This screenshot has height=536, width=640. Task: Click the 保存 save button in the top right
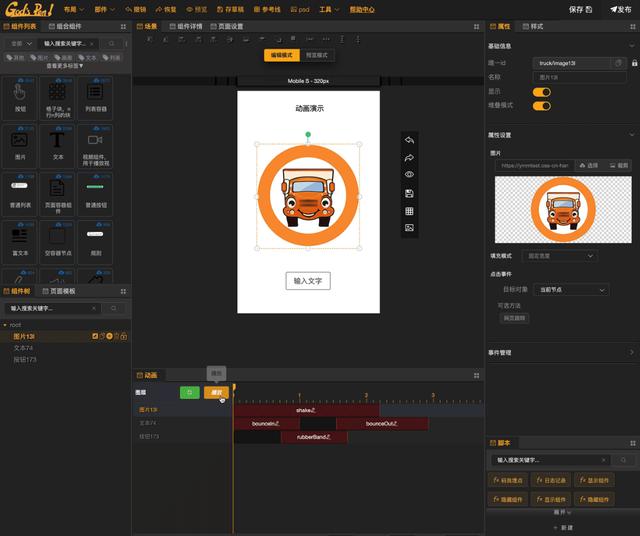pos(580,9)
